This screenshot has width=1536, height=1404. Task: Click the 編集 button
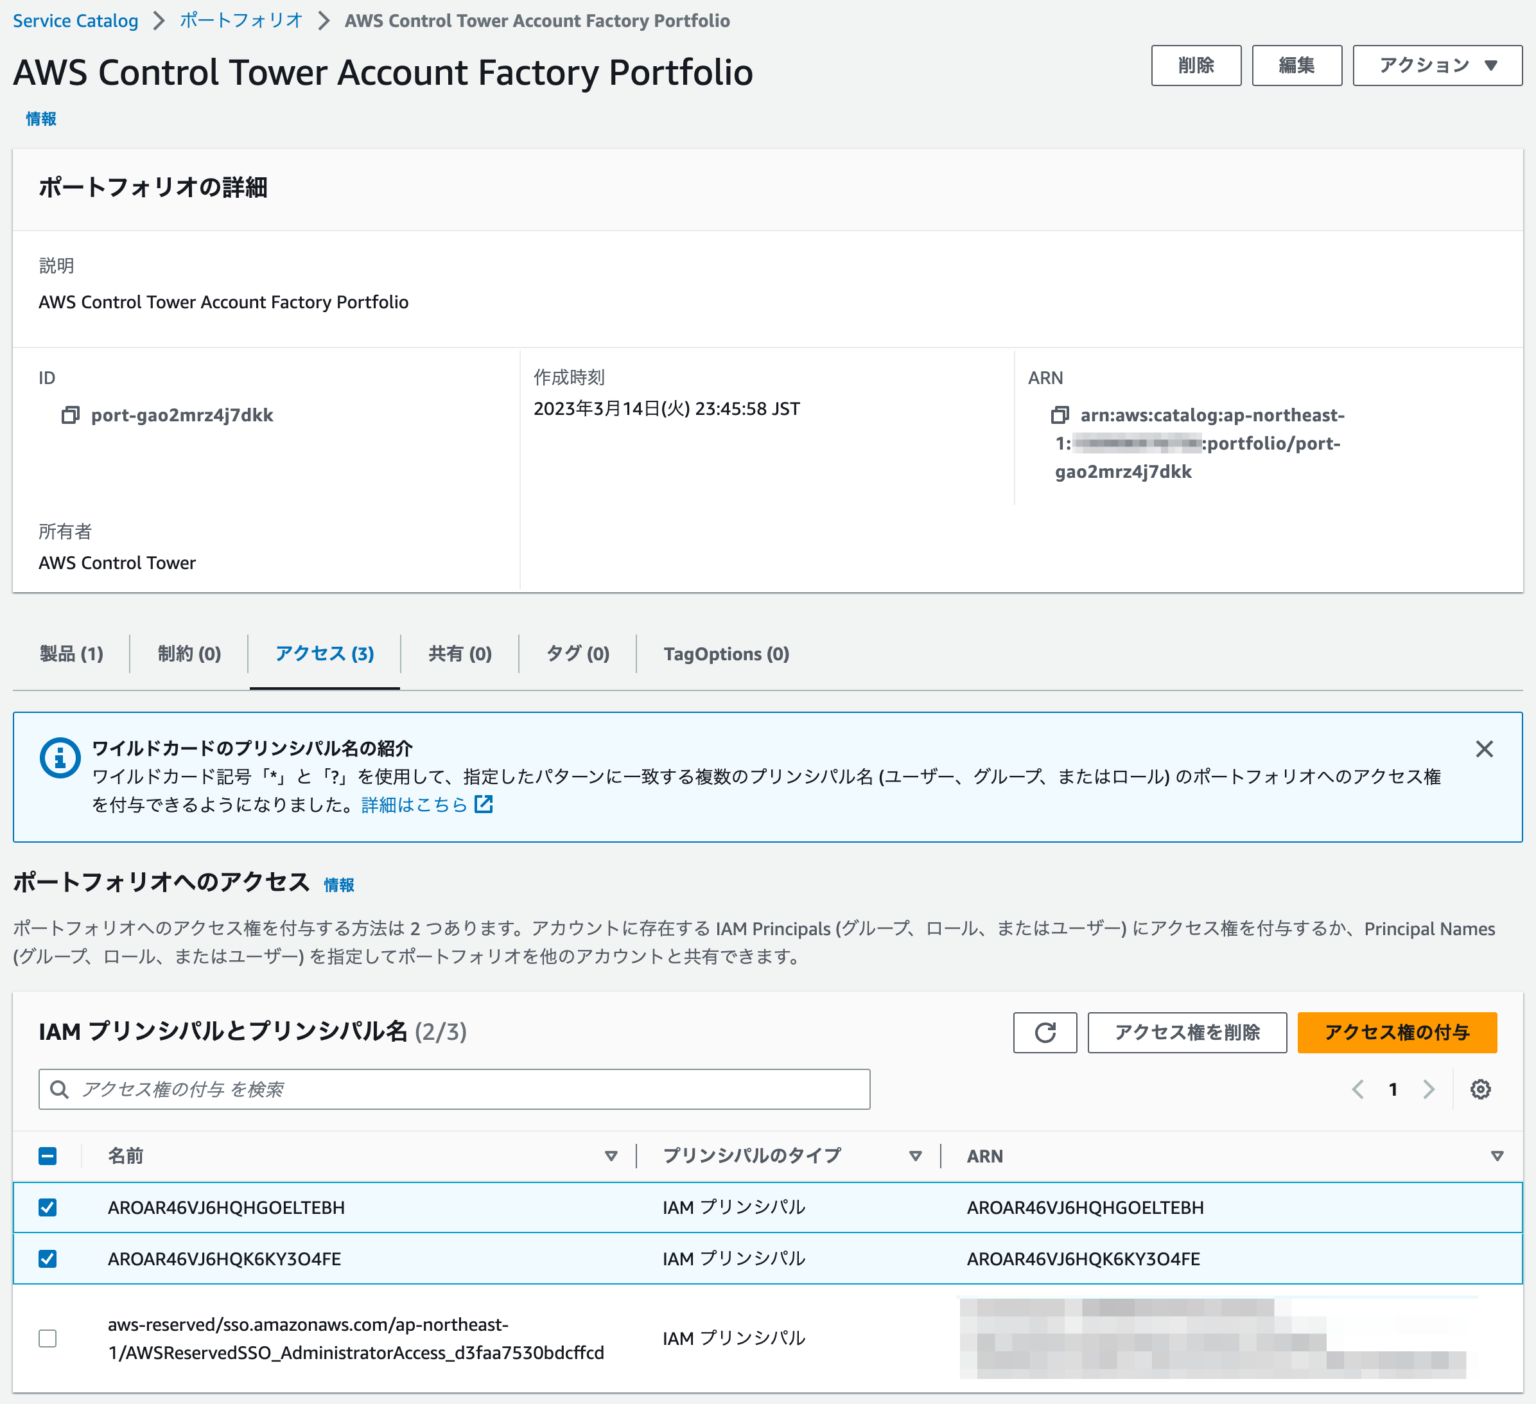(x=1297, y=65)
